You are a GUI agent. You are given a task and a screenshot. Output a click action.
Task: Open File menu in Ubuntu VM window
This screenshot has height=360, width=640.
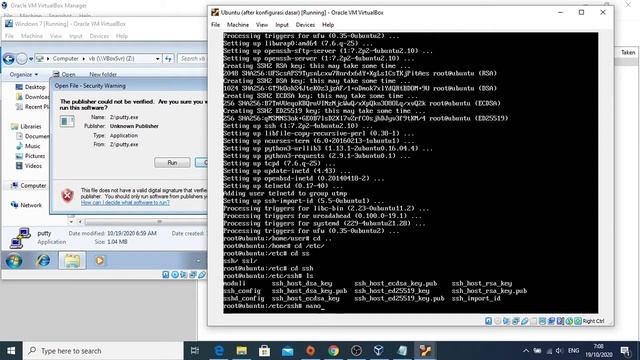click(x=216, y=25)
